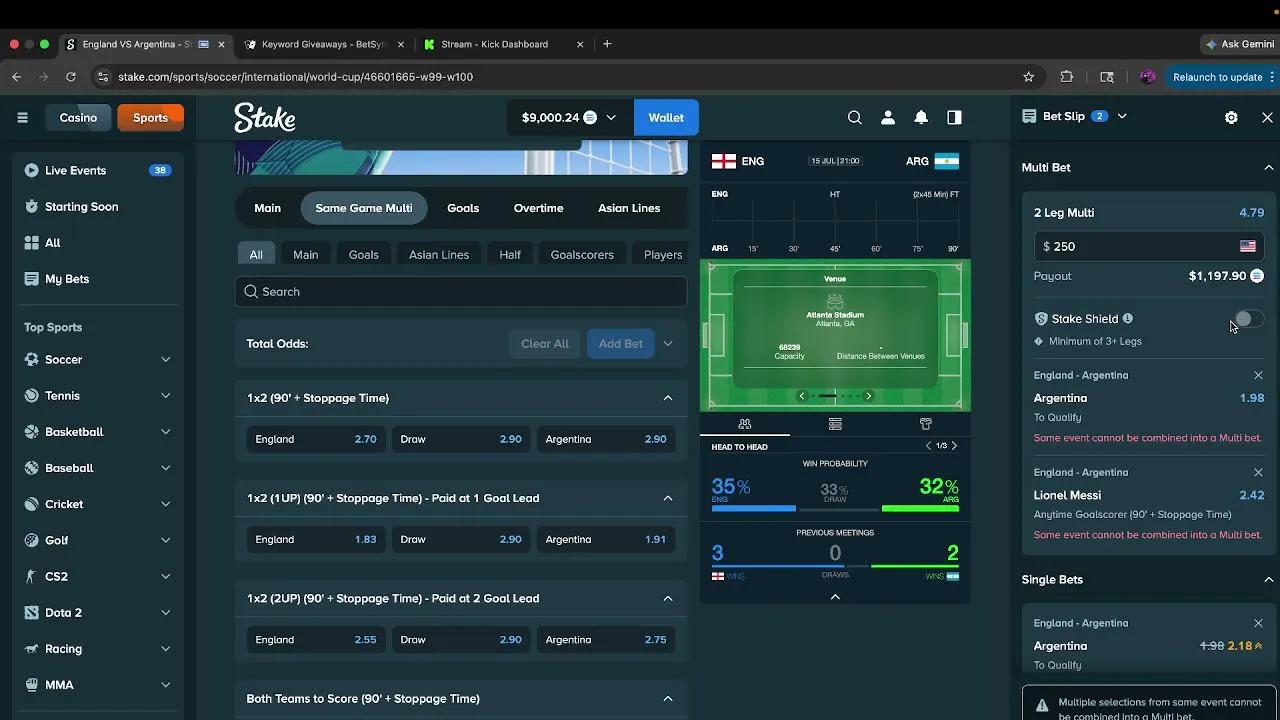Open a new browser tab

tap(607, 44)
